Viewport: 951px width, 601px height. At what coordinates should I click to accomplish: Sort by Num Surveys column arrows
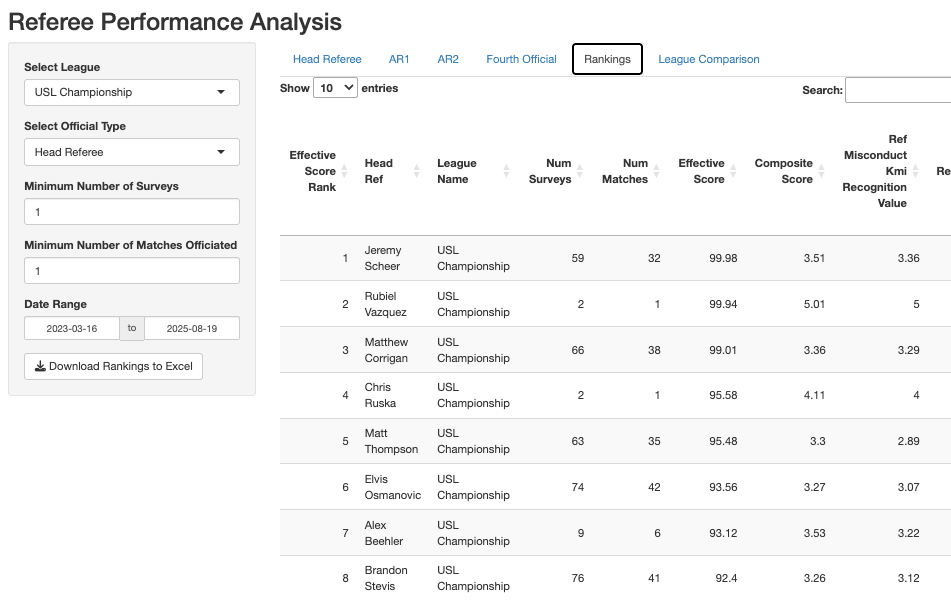click(x=580, y=171)
